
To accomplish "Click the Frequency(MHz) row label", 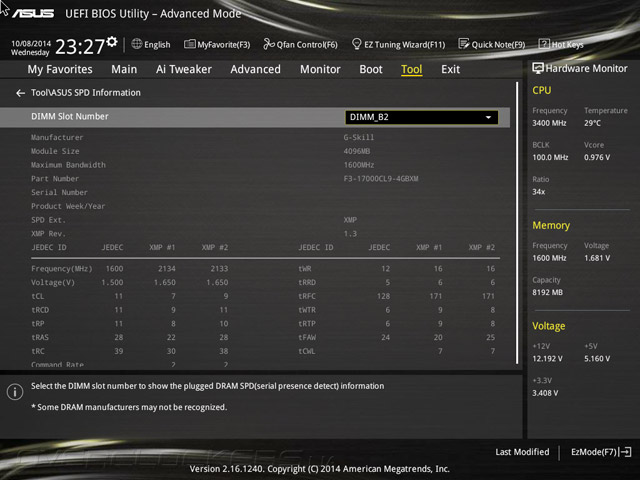I will tap(62, 269).
